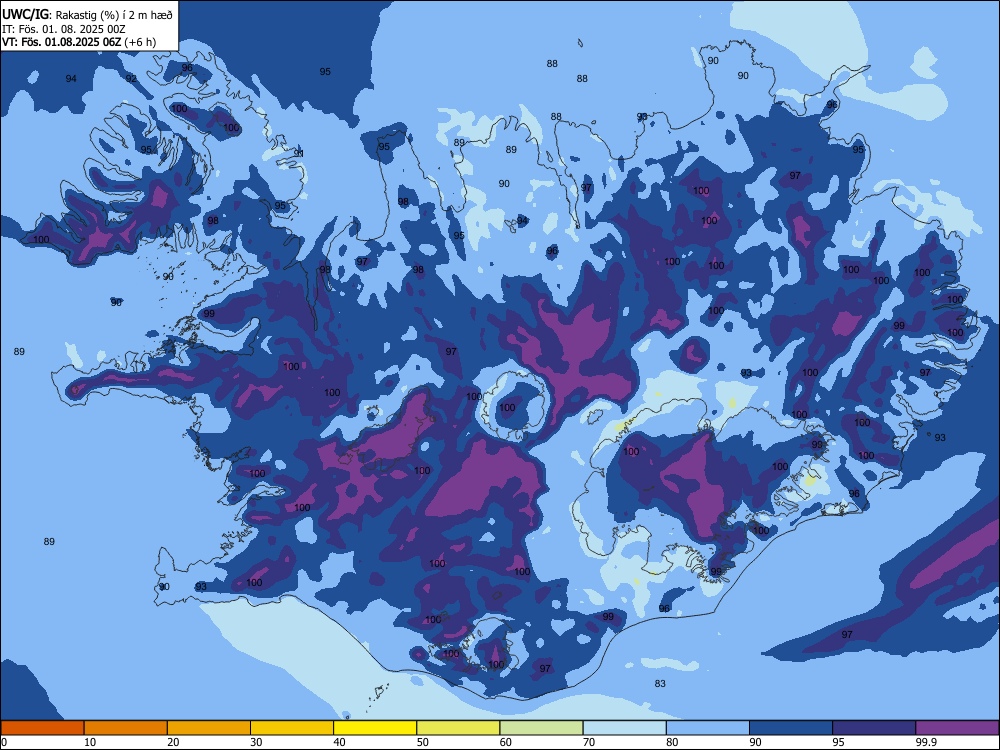1000x750 pixels.
Task: Click the legend tick label "10"
Action: [x=90, y=742]
